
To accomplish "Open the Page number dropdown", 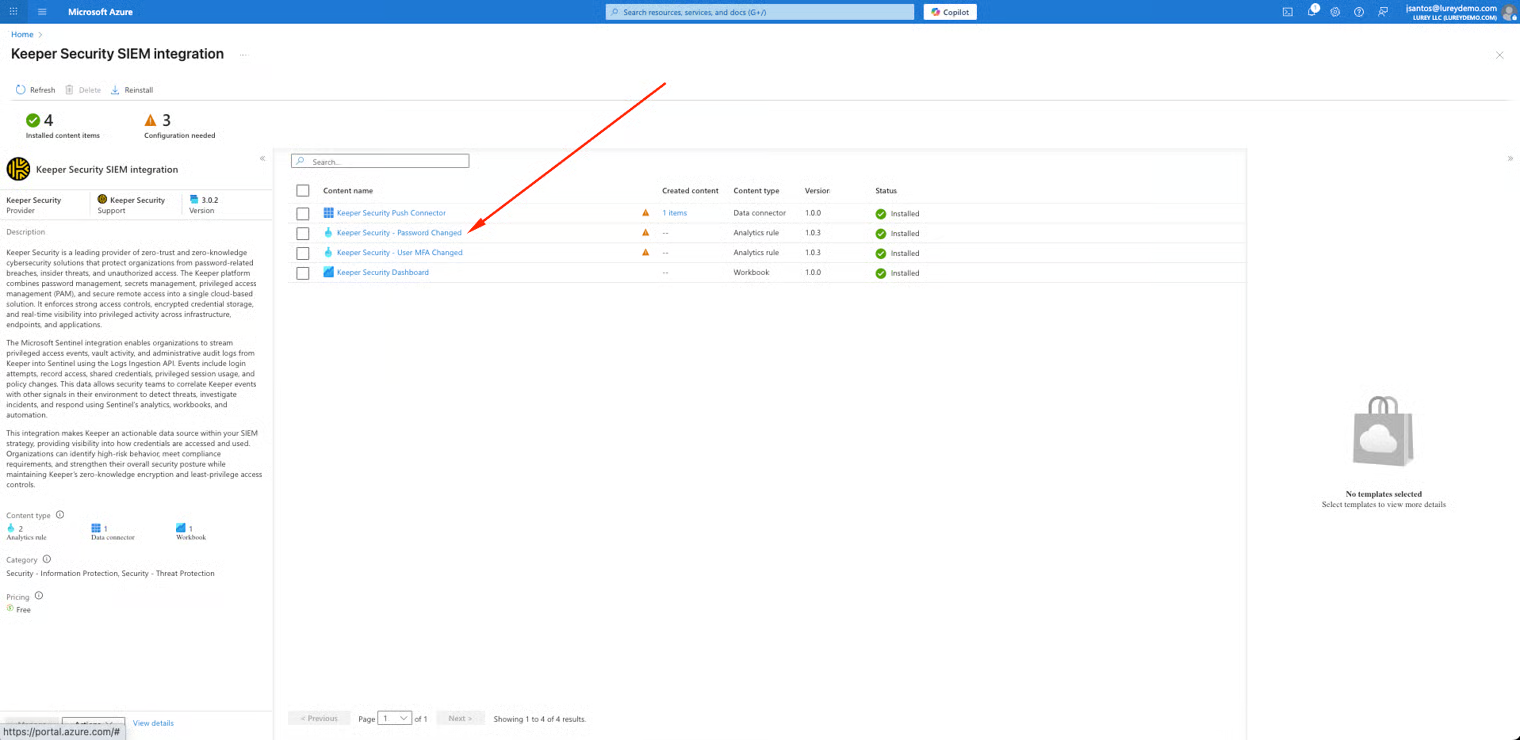I will (x=395, y=718).
